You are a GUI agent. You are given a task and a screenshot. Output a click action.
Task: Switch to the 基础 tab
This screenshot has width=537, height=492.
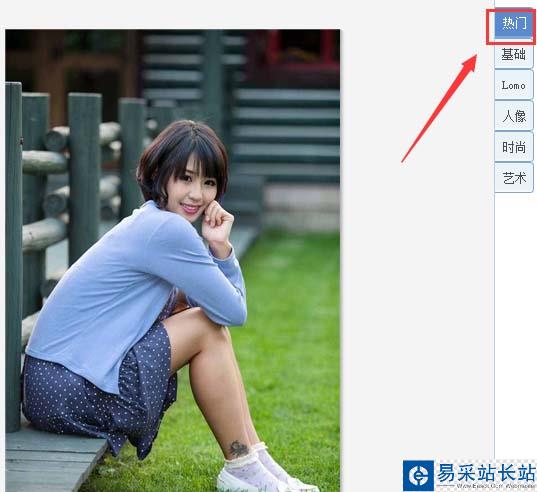[514, 55]
